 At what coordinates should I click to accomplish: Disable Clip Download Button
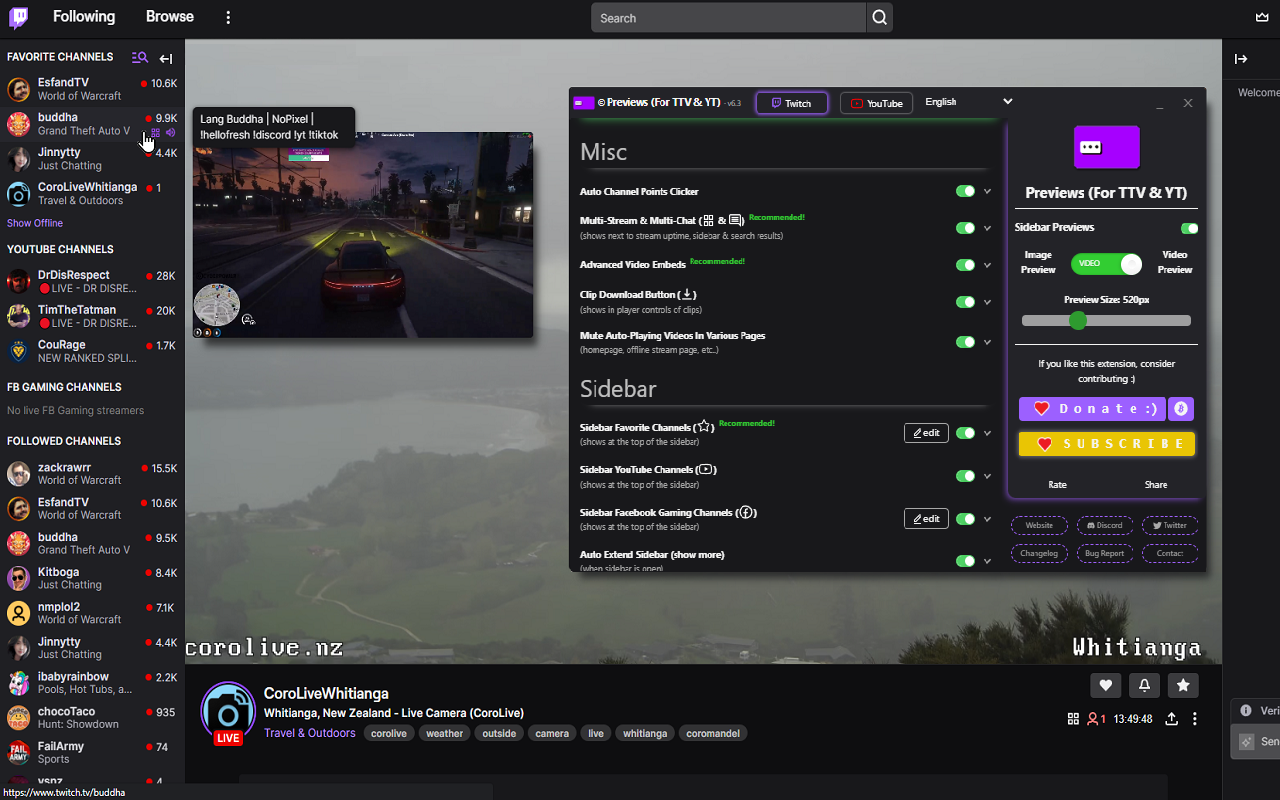[x=963, y=301]
